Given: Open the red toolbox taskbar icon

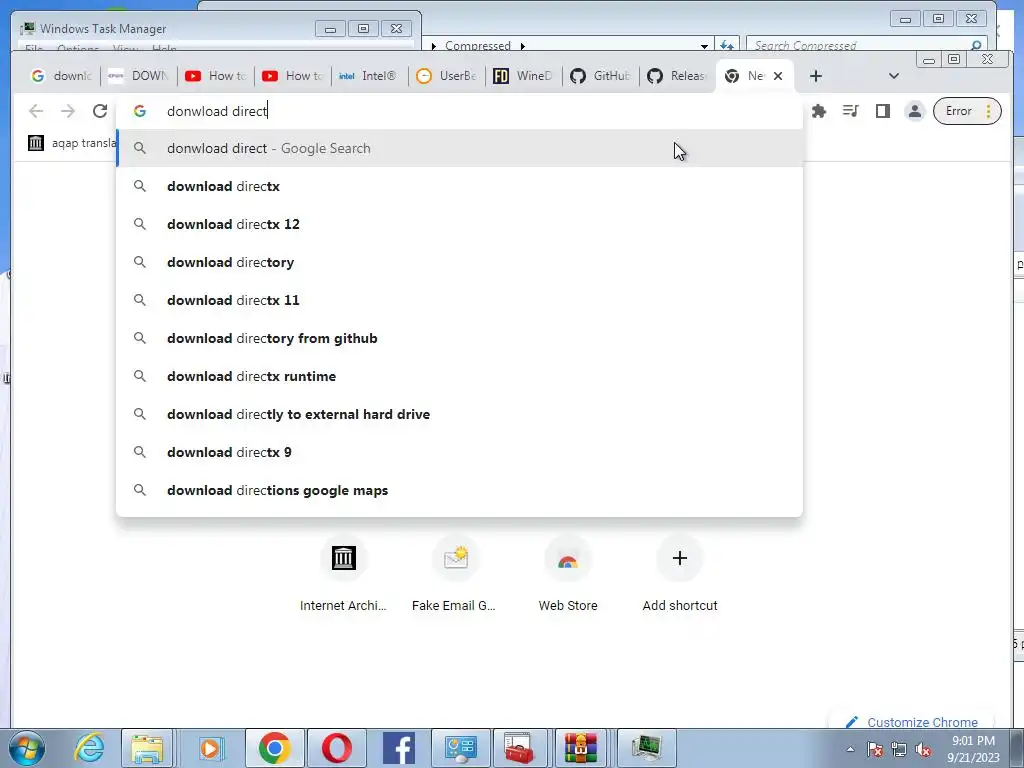Looking at the screenshot, I should (x=519, y=748).
